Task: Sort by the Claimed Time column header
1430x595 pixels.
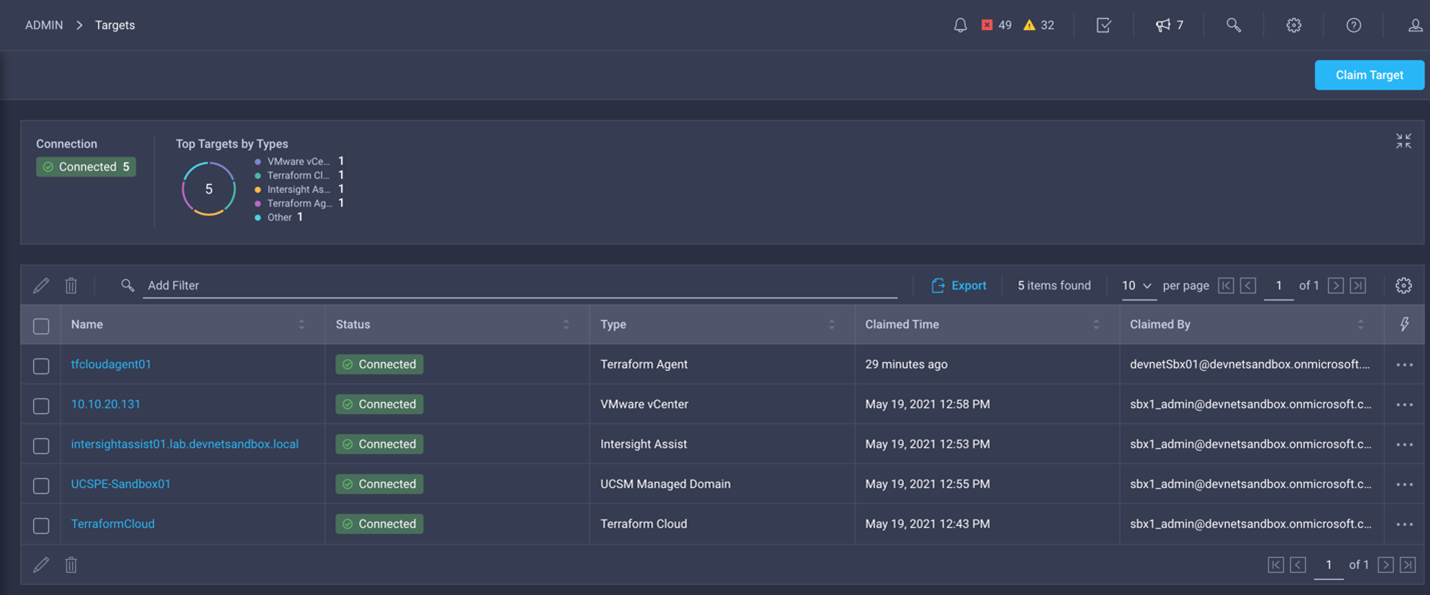Action: click(902, 325)
